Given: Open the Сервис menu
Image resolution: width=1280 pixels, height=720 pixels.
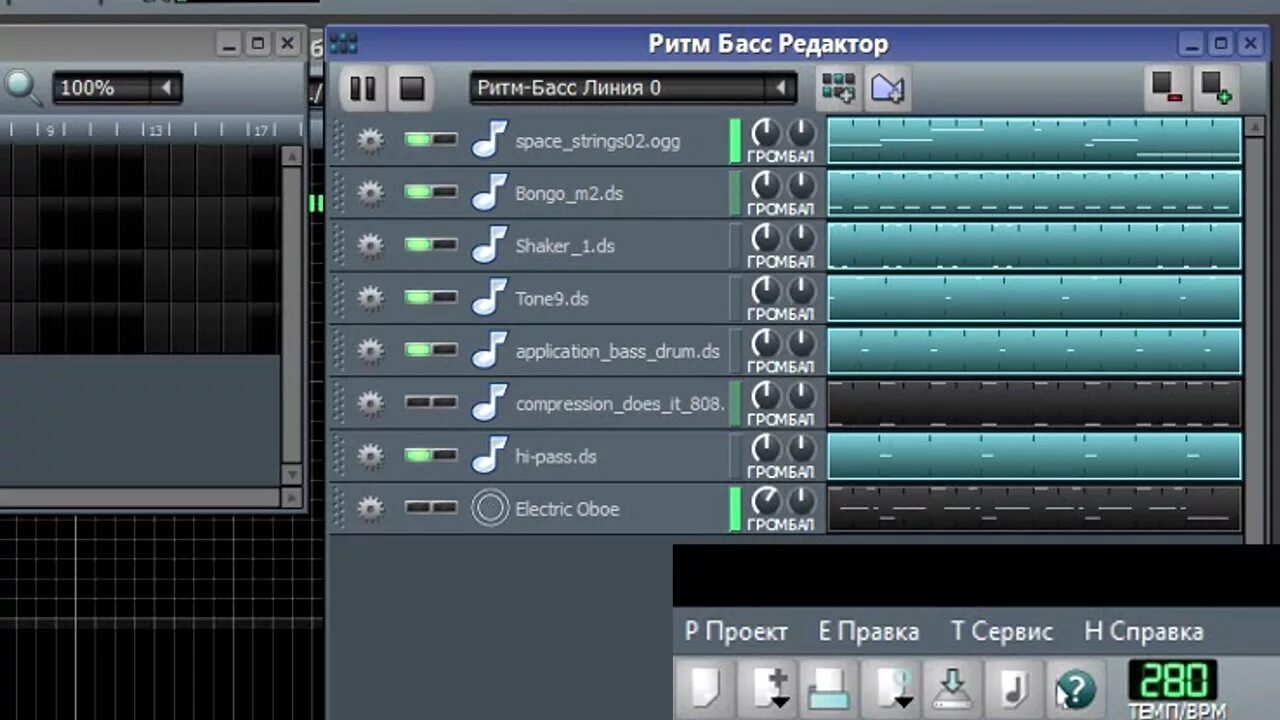Looking at the screenshot, I should 1002,632.
